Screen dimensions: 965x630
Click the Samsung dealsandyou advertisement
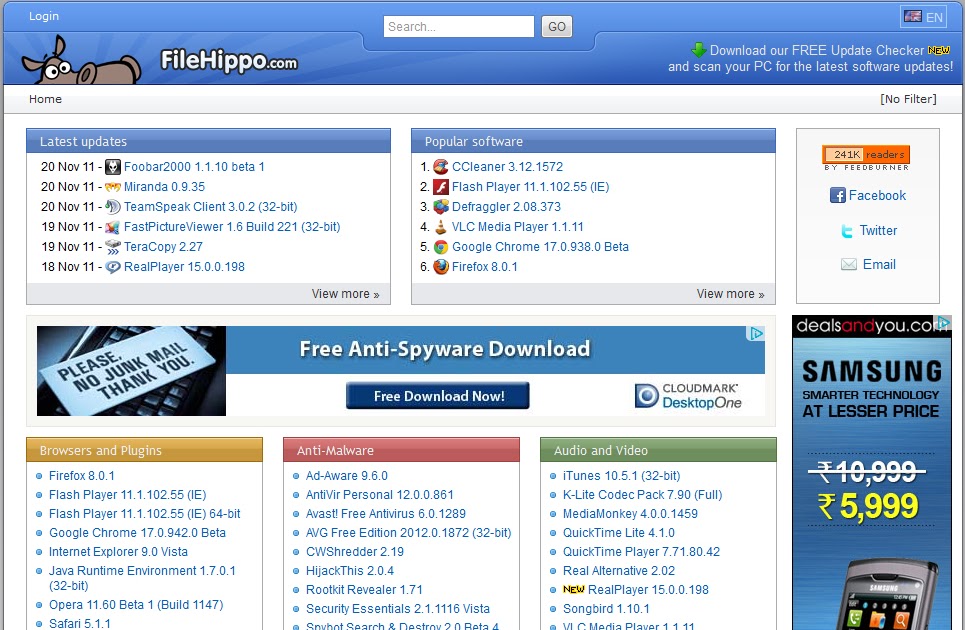point(871,472)
